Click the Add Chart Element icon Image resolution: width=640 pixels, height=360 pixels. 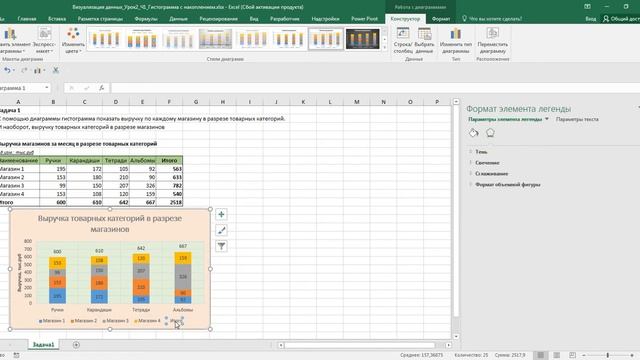click(x=10, y=34)
